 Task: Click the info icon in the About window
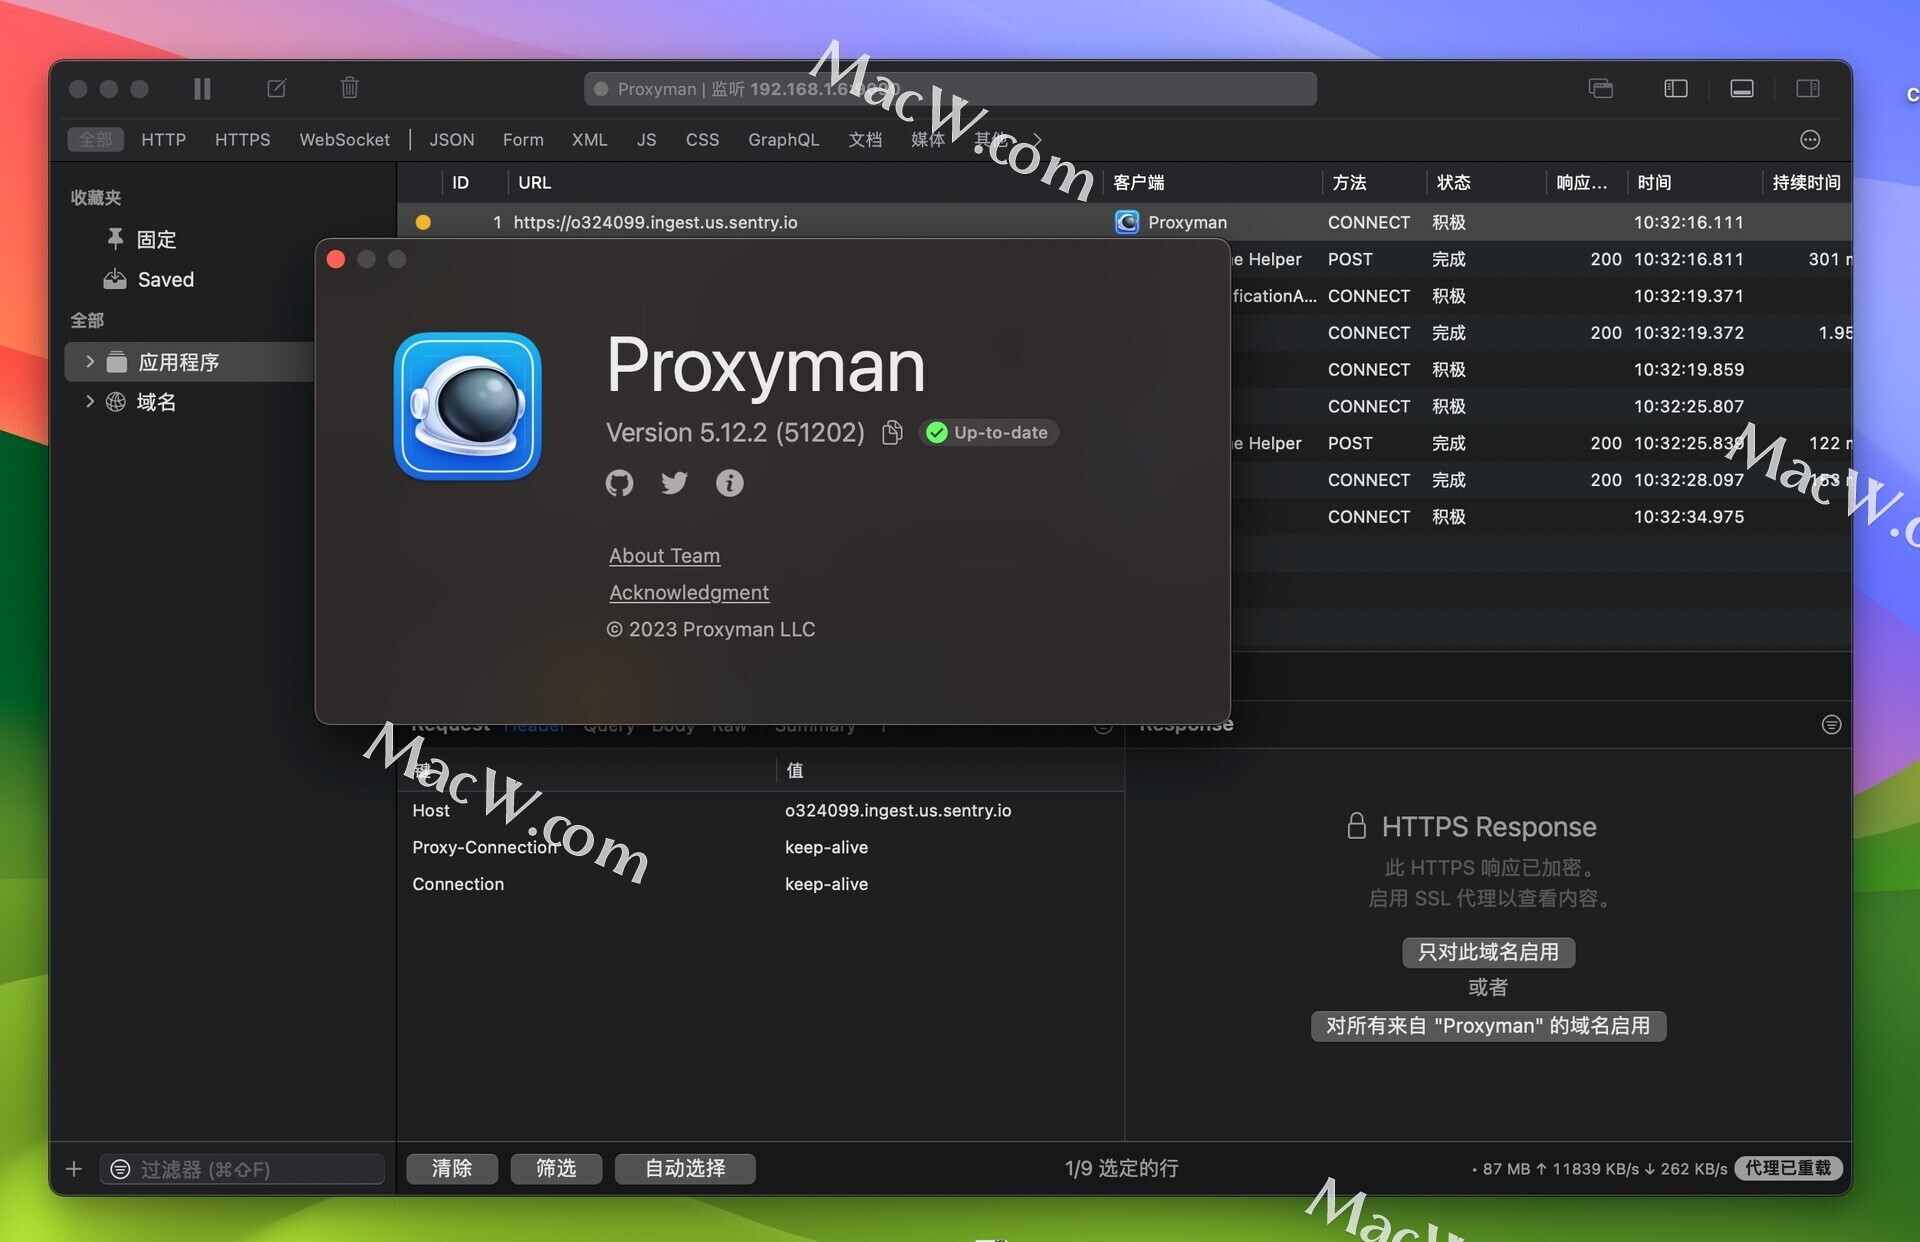(x=729, y=483)
